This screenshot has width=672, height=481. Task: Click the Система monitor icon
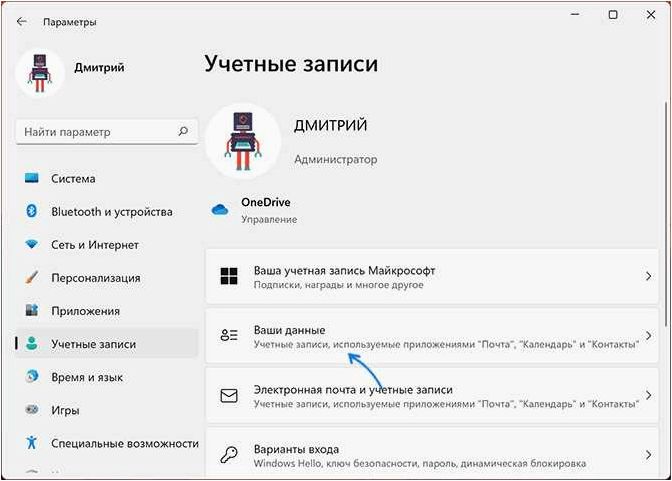pos(32,178)
